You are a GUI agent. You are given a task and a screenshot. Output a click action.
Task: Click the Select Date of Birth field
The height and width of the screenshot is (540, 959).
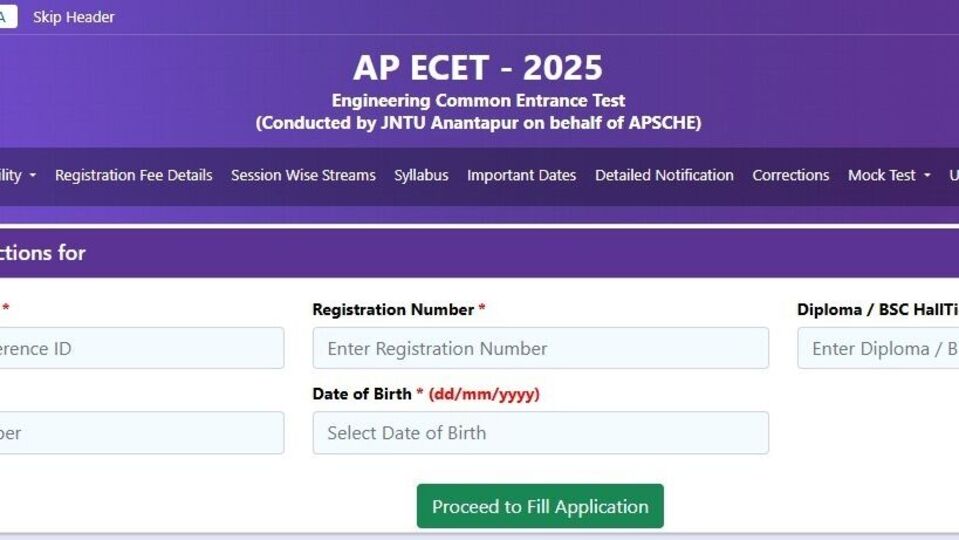[x=541, y=433]
